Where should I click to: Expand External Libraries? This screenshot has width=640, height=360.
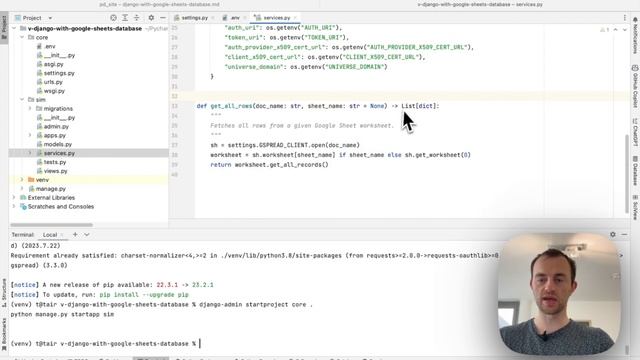15,198
